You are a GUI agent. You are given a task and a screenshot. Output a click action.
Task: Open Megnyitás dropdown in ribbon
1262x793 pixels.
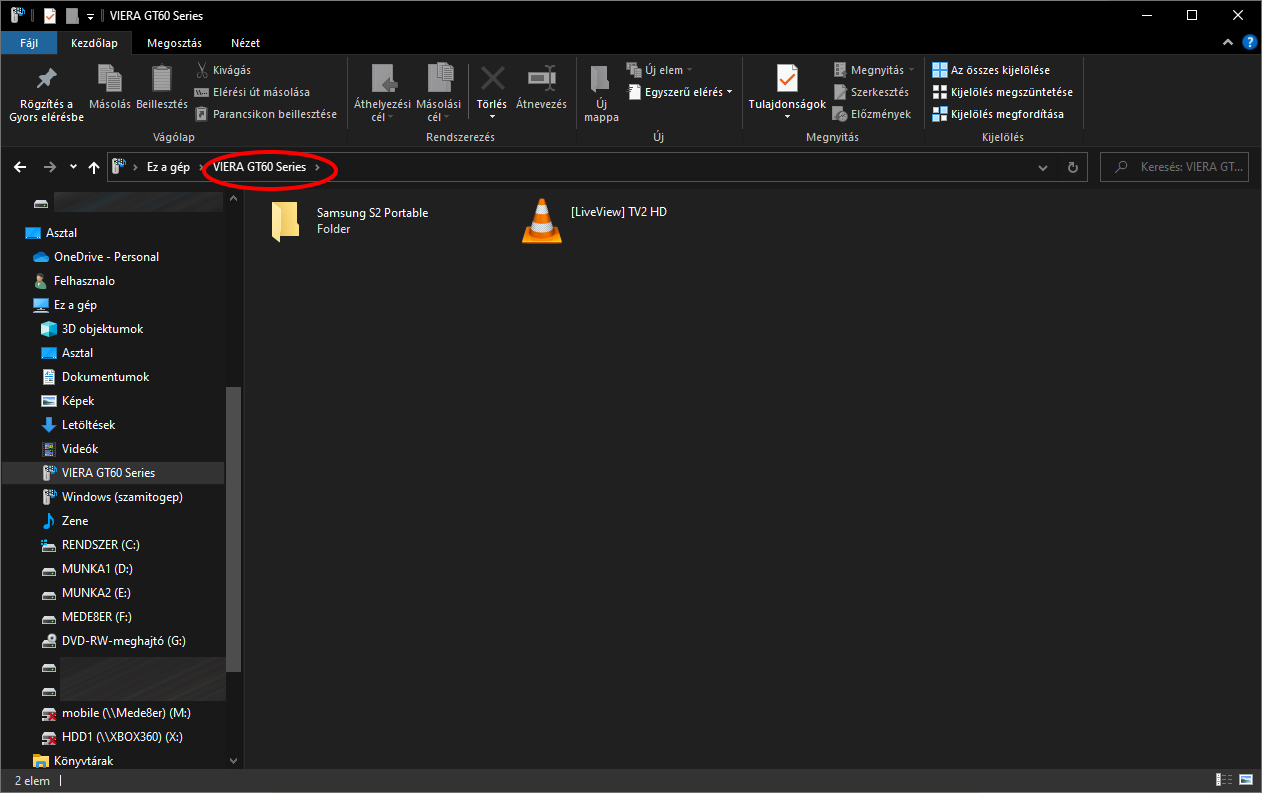tap(873, 70)
